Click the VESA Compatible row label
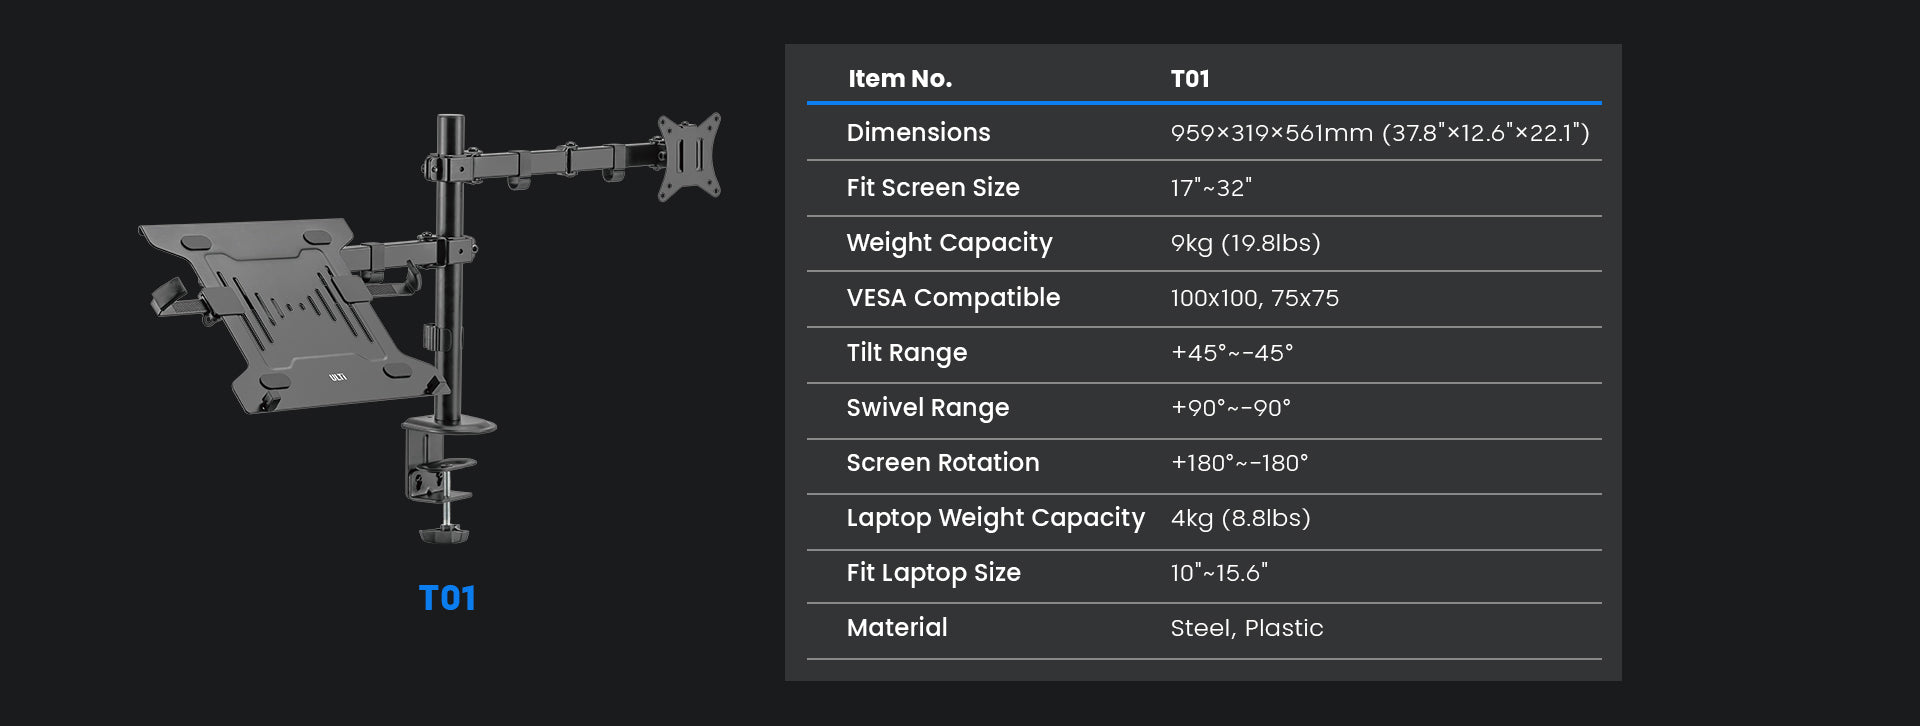 click(952, 298)
